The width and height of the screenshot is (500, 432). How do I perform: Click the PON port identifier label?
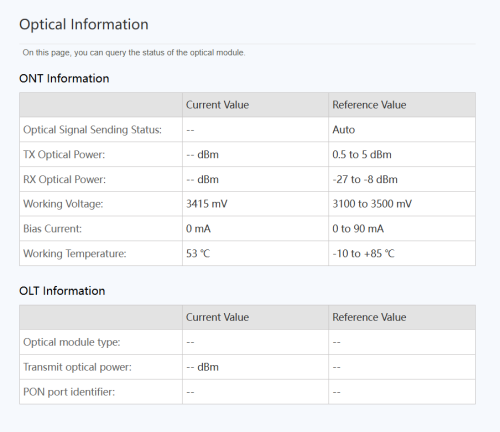pyautogui.click(x=69, y=392)
